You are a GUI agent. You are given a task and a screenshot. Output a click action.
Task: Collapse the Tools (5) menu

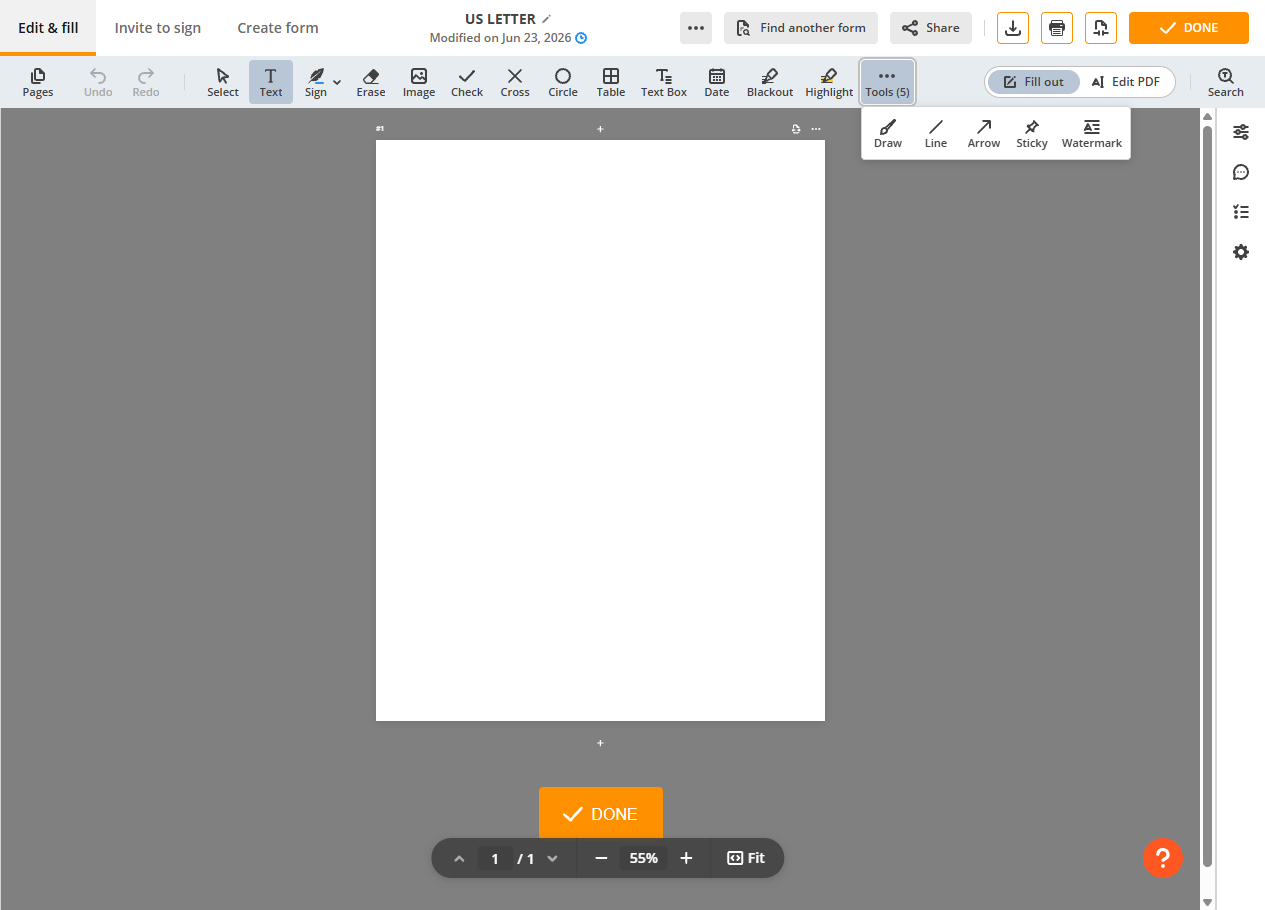[x=887, y=82]
